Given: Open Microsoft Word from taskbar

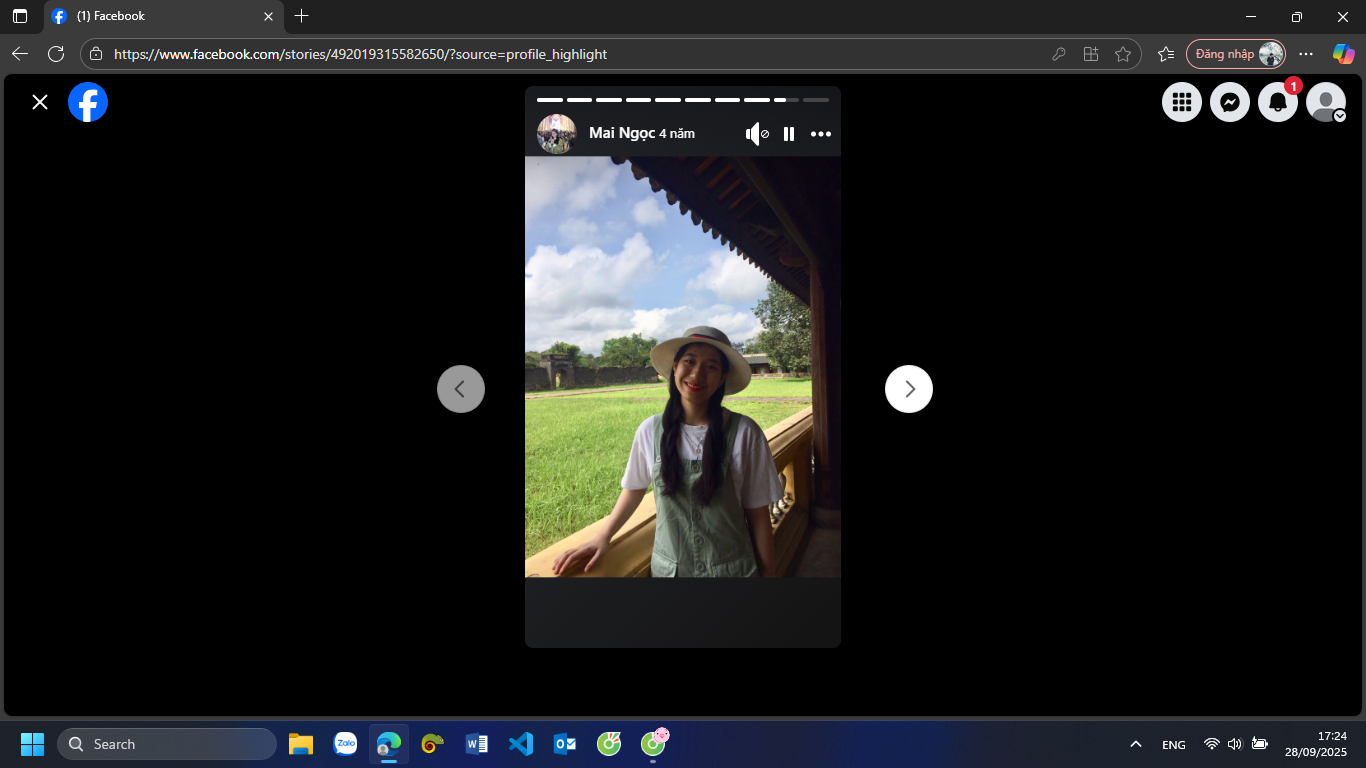Looking at the screenshot, I should click(x=477, y=744).
